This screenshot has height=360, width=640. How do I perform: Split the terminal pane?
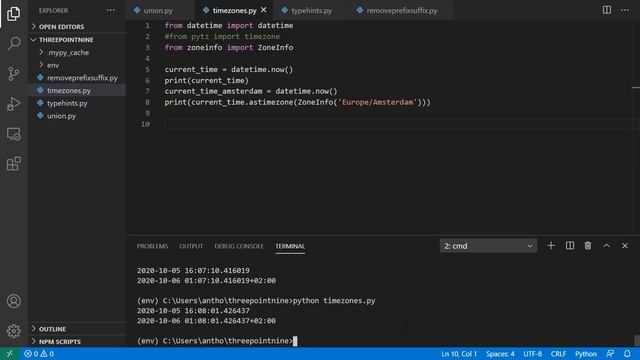(570, 246)
